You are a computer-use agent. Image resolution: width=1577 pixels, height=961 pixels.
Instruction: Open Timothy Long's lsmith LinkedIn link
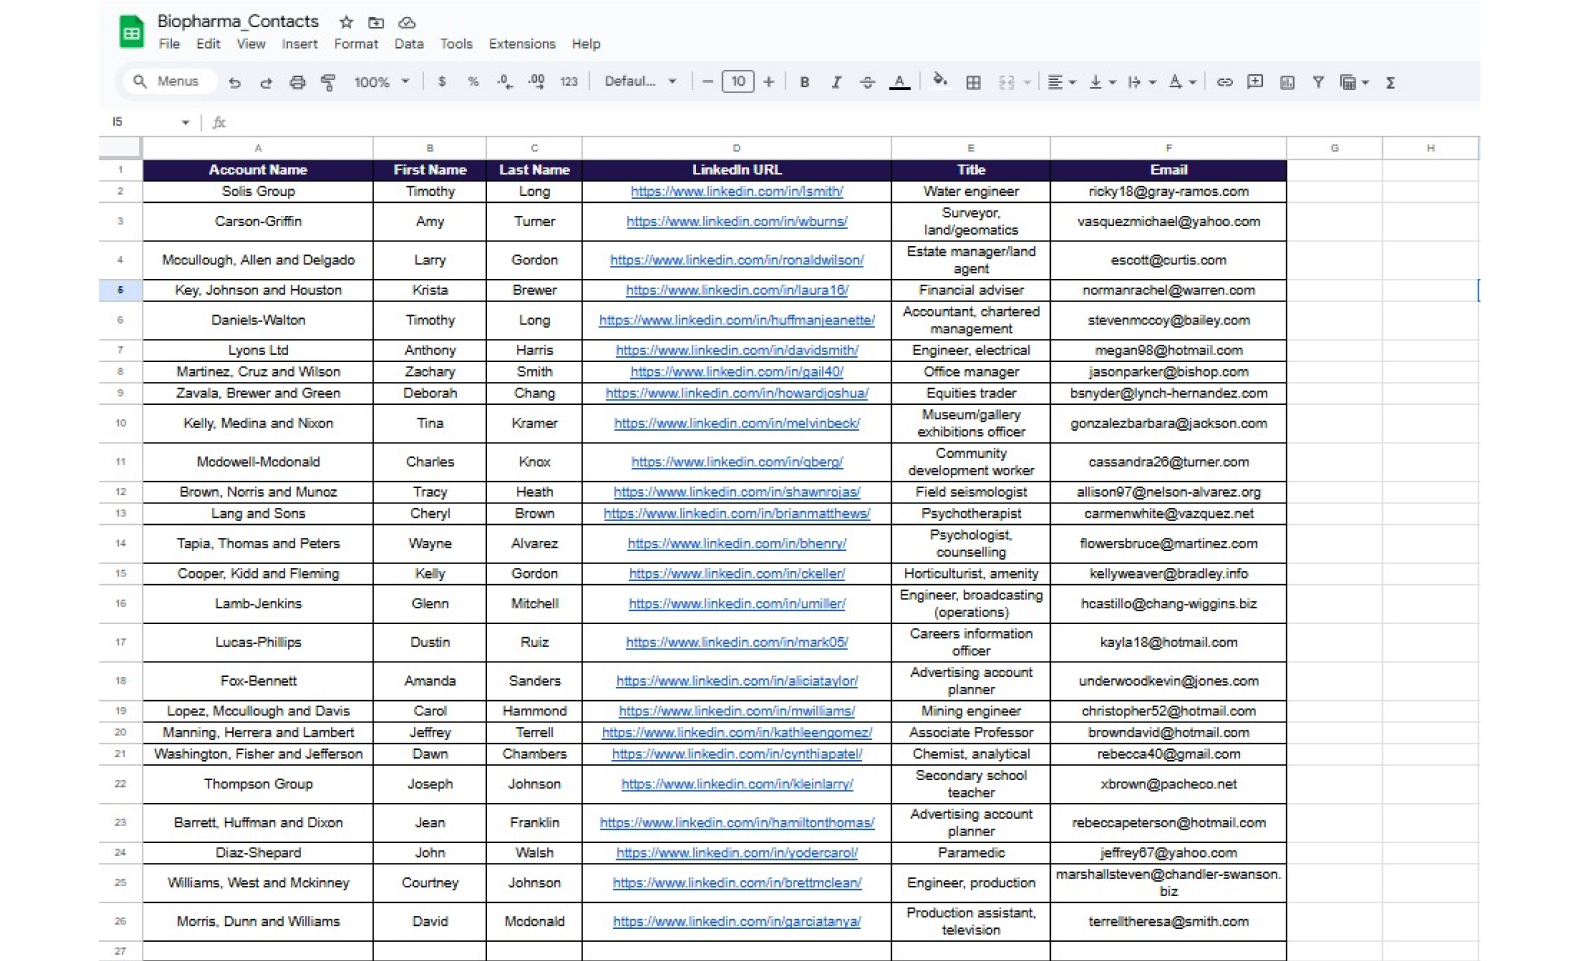(736, 191)
